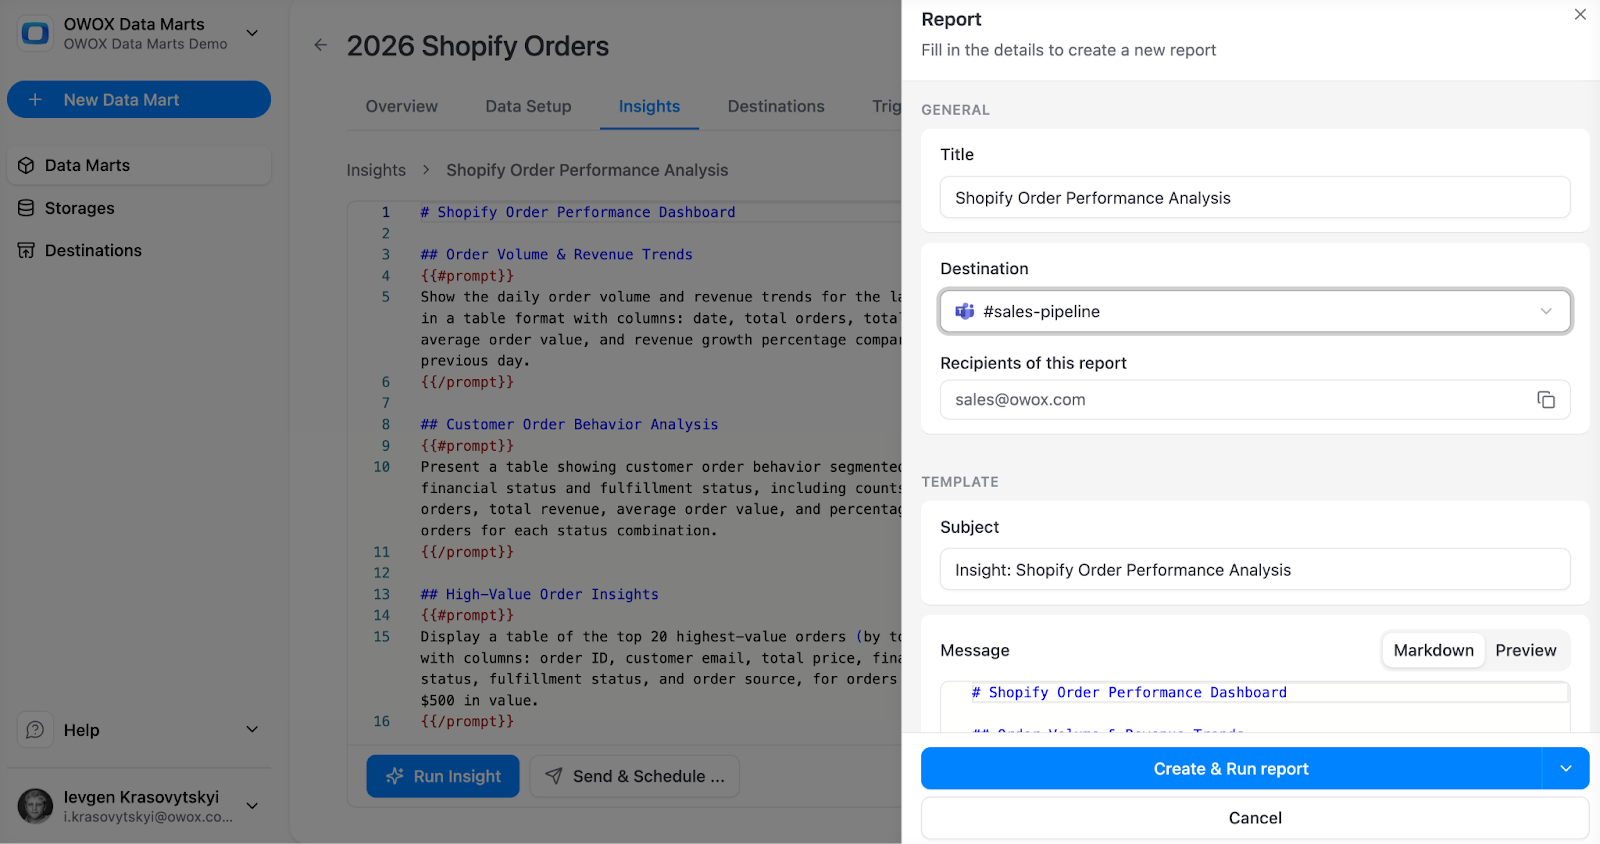The width and height of the screenshot is (1600, 844).
Task: Cancel the report creation
Action: pyautogui.click(x=1254, y=817)
